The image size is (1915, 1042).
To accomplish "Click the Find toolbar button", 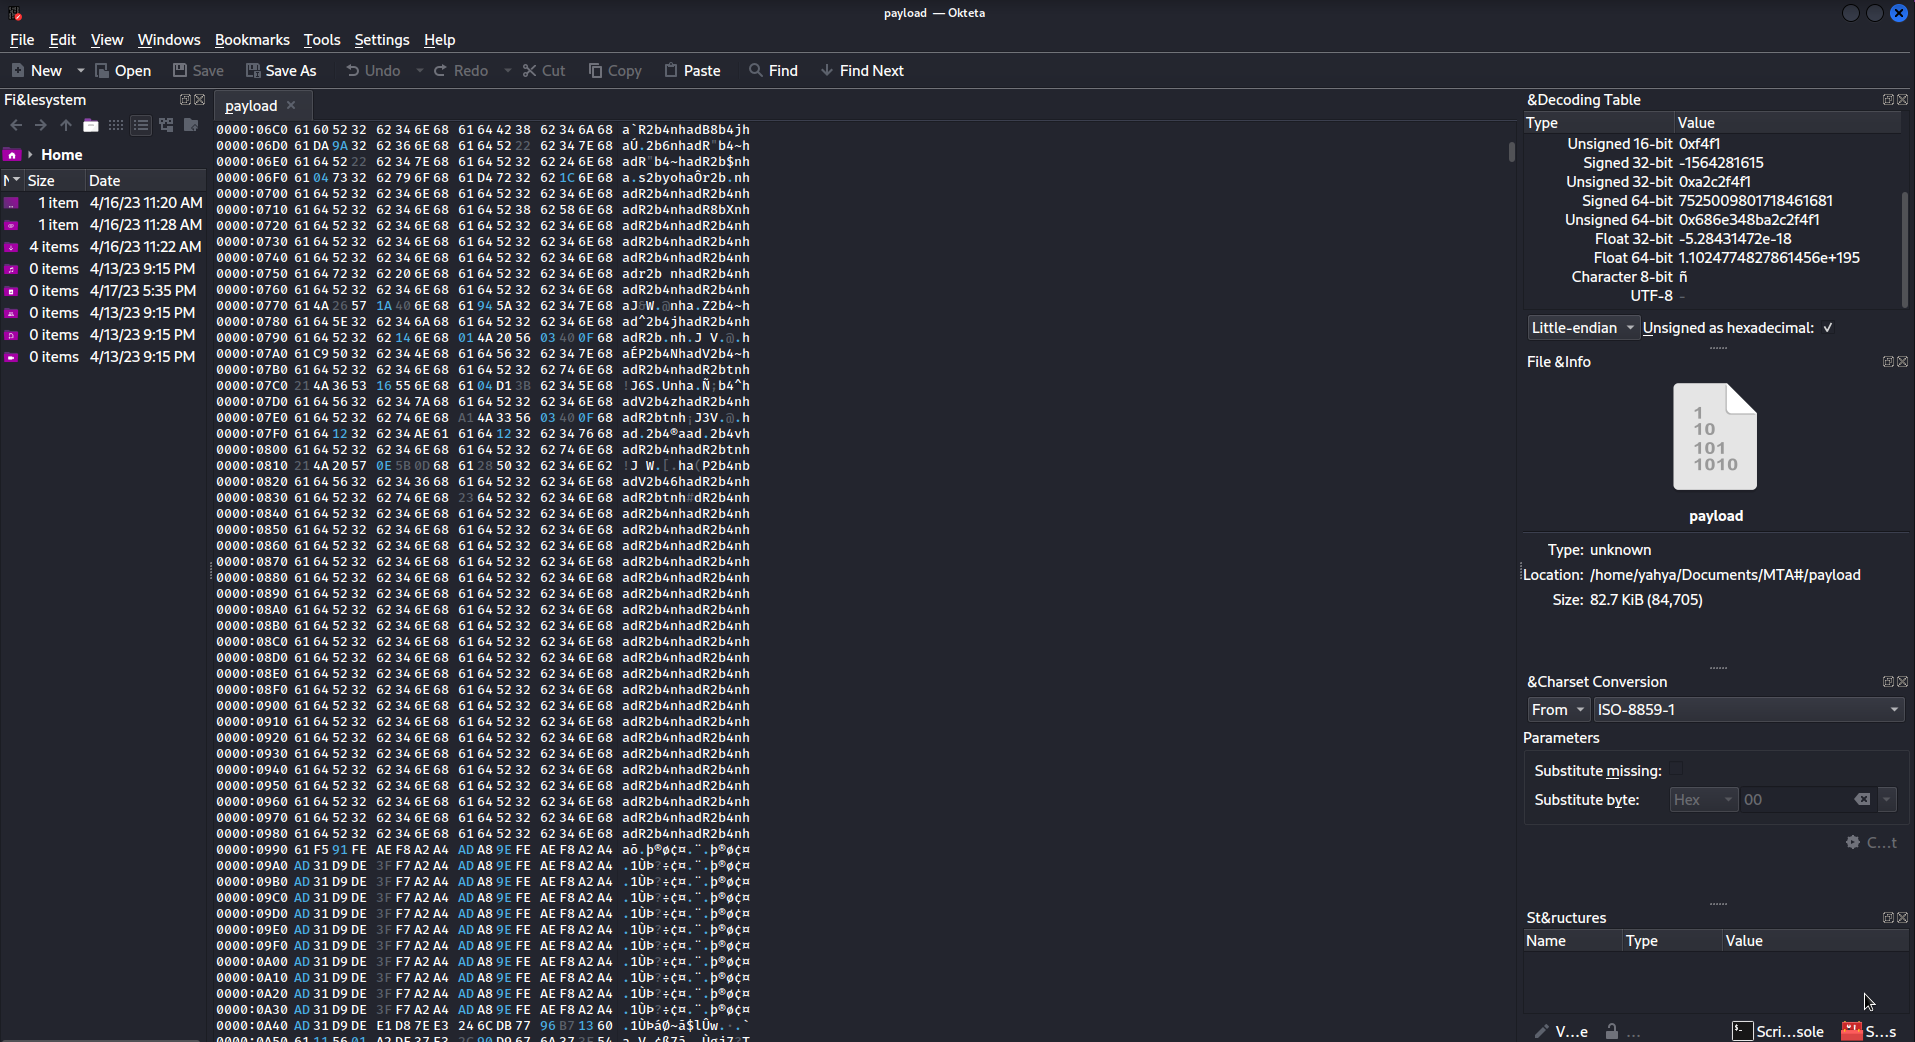I will pos(773,71).
